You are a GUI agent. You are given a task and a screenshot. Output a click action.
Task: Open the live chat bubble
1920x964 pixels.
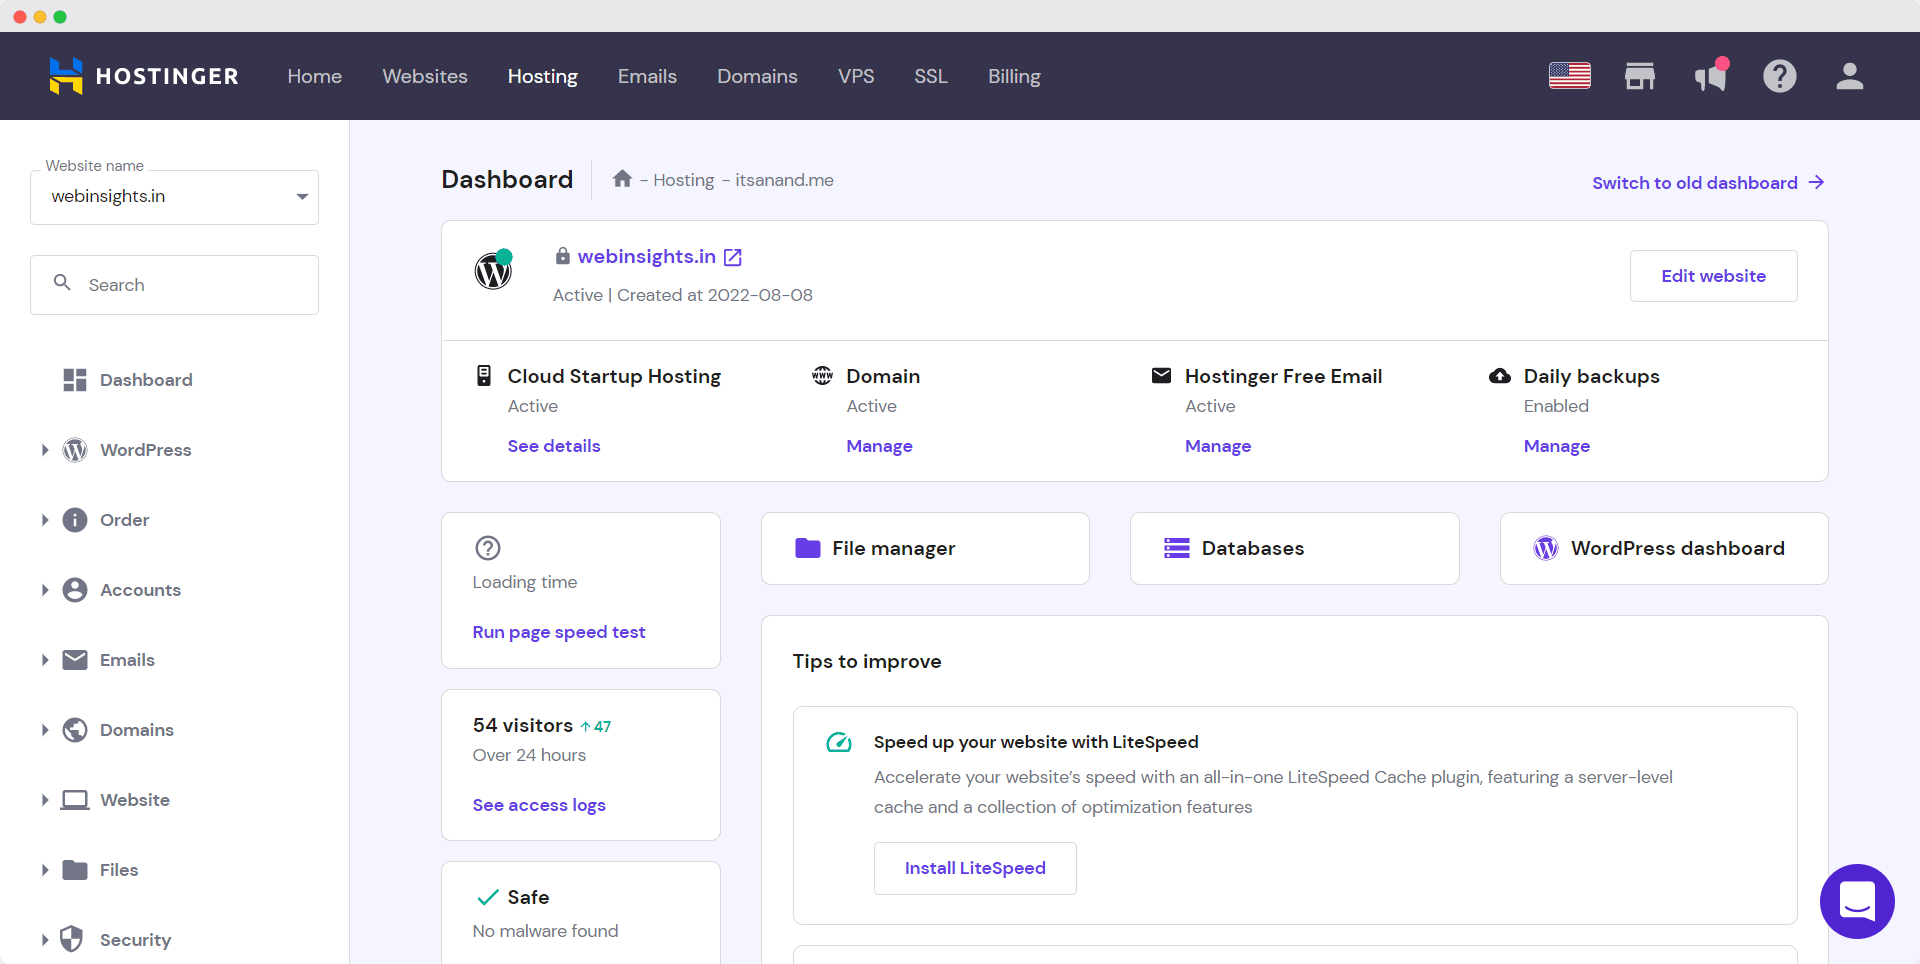click(1857, 901)
